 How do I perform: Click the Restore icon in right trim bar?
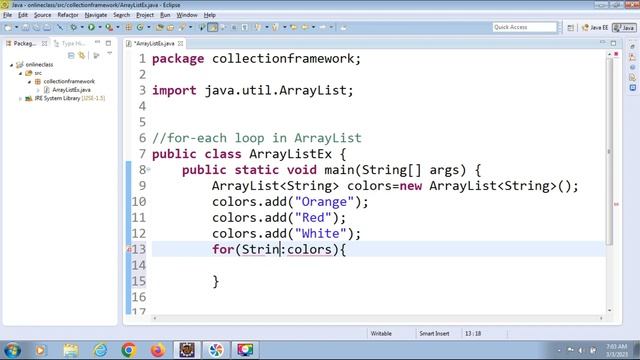pos(632,47)
